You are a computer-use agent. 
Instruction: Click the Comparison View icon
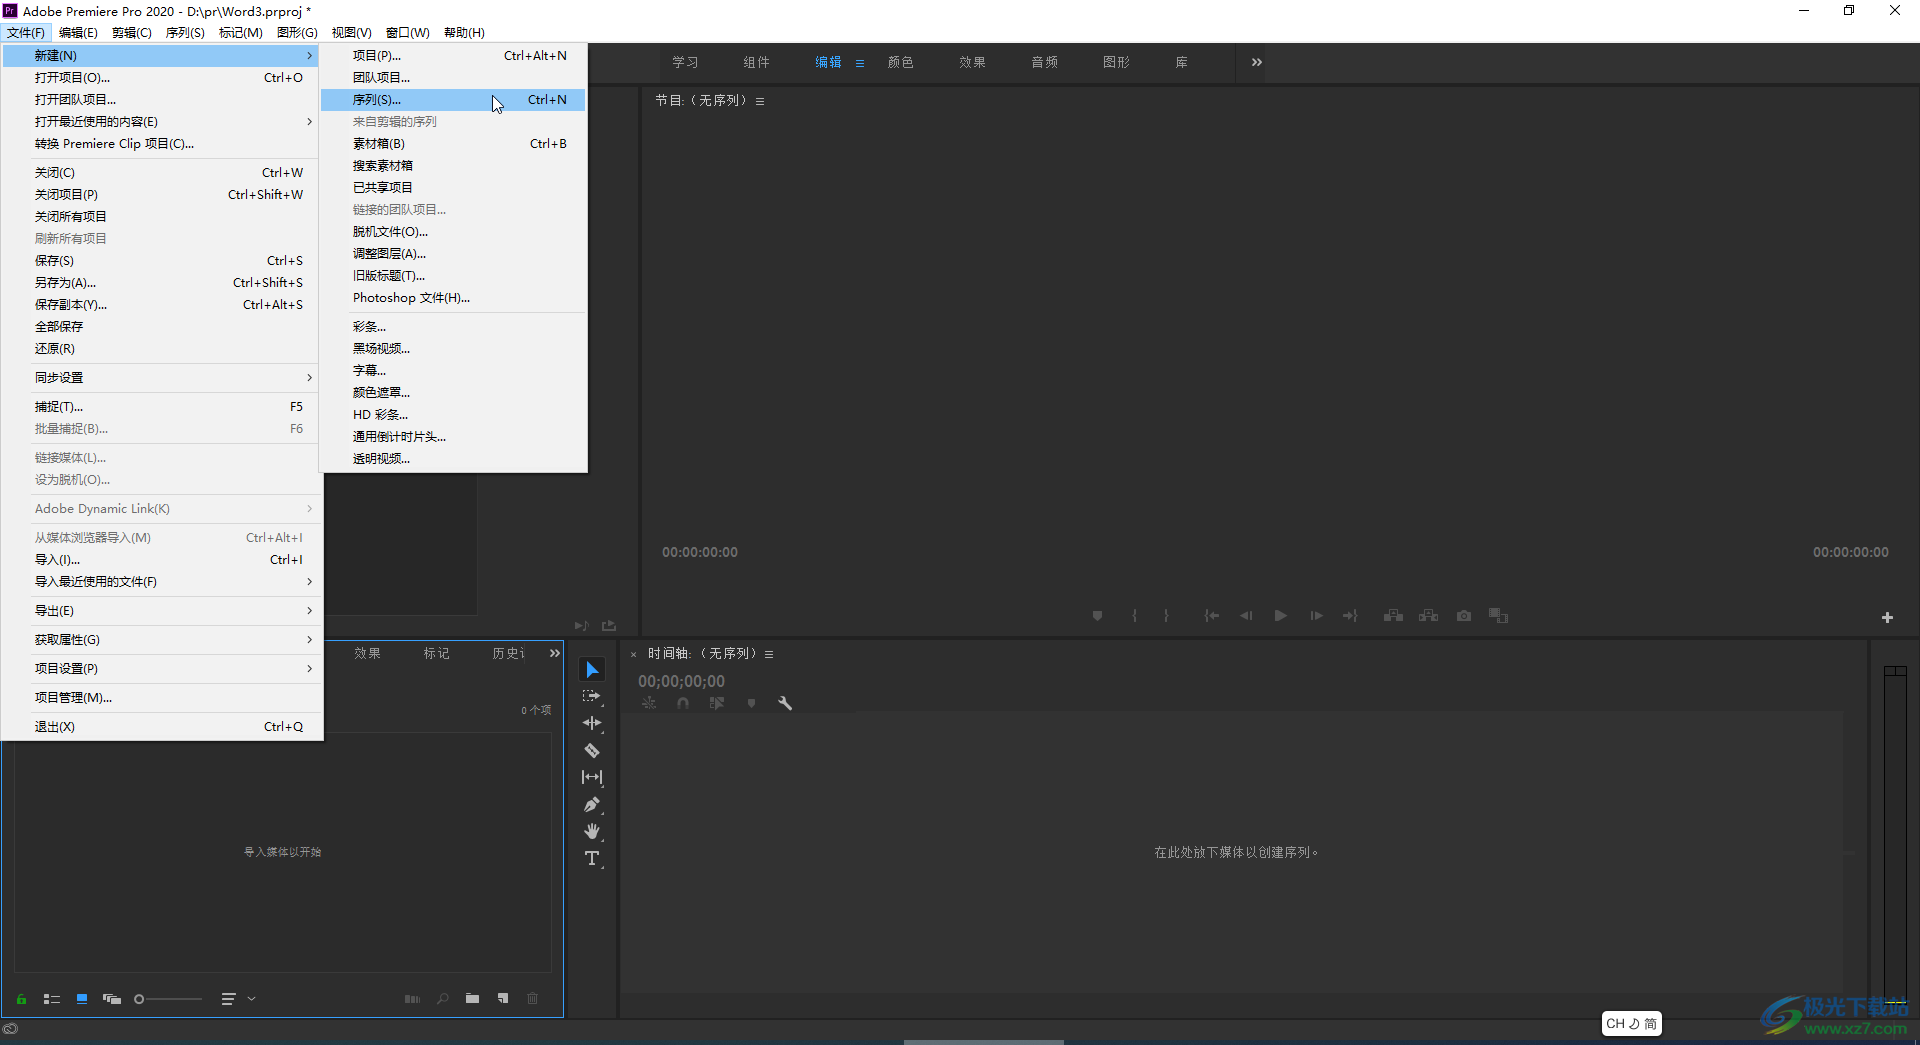(x=1498, y=616)
